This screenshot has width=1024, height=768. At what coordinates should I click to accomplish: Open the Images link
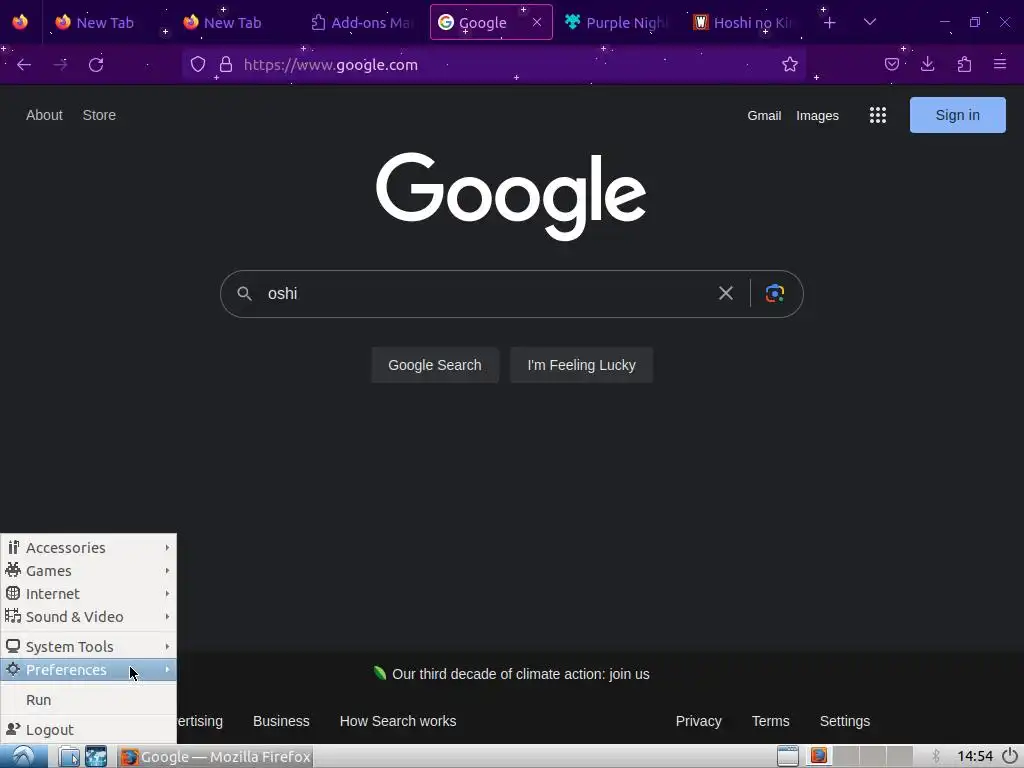[x=817, y=116]
